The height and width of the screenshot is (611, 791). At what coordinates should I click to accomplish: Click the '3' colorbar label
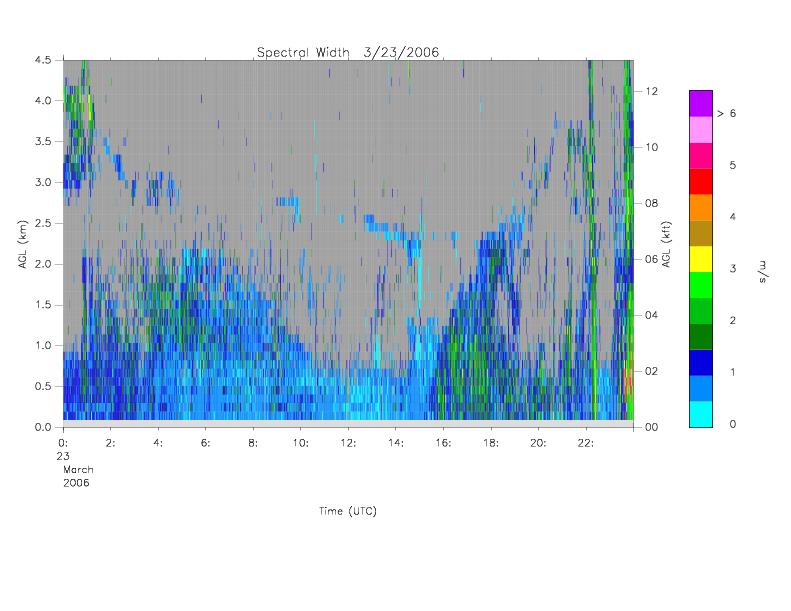click(x=732, y=269)
